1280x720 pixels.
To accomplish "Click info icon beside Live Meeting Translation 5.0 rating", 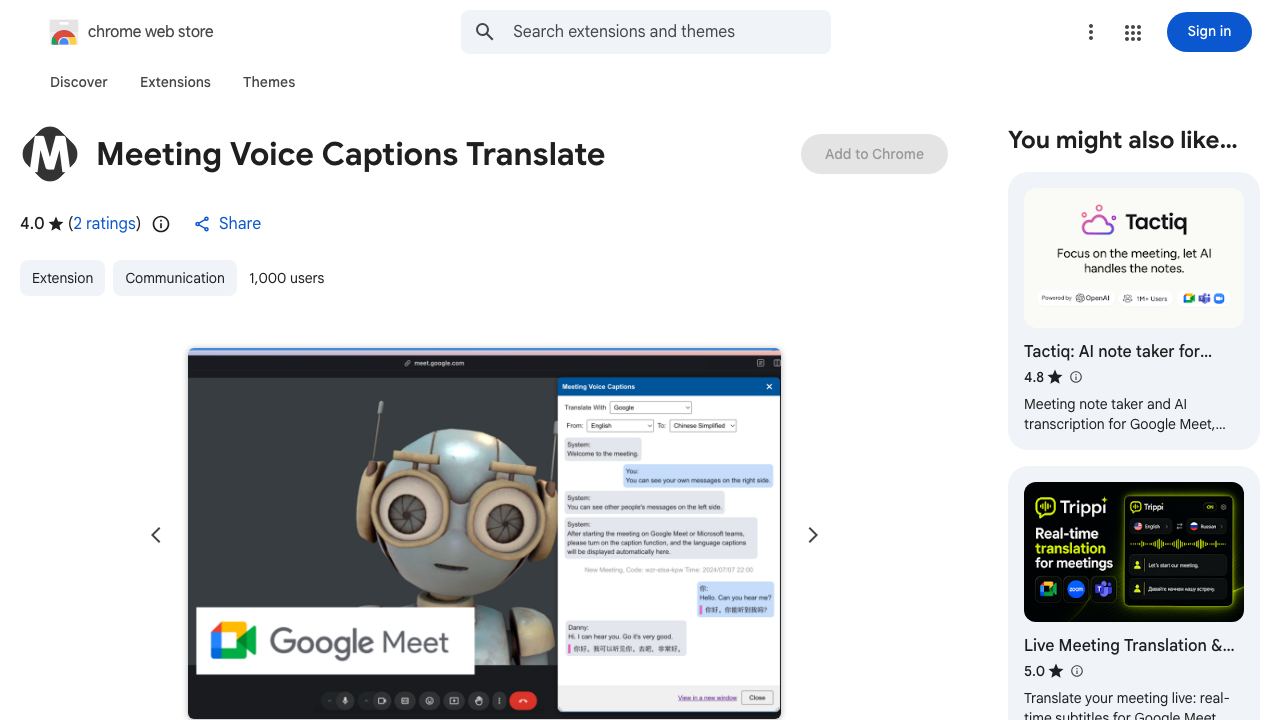I will [x=1076, y=671].
